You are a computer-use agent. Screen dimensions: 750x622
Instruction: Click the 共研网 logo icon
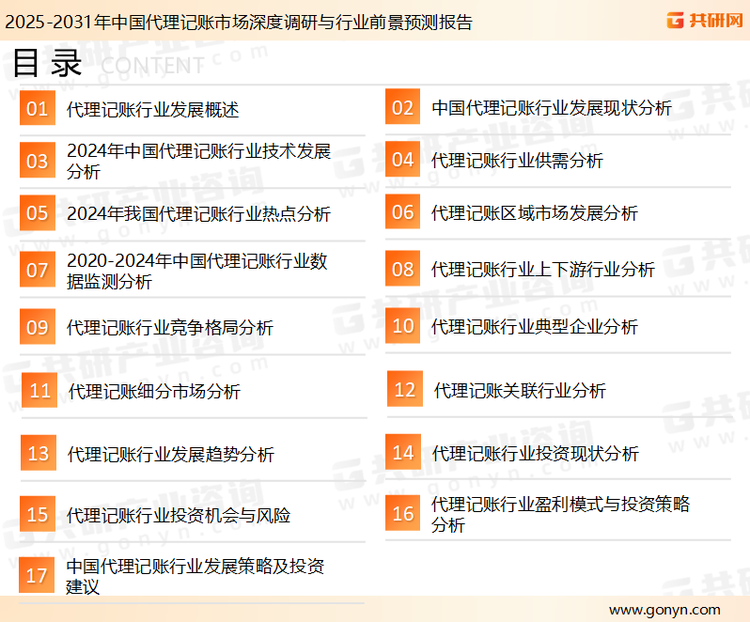pyautogui.click(x=675, y=20)
